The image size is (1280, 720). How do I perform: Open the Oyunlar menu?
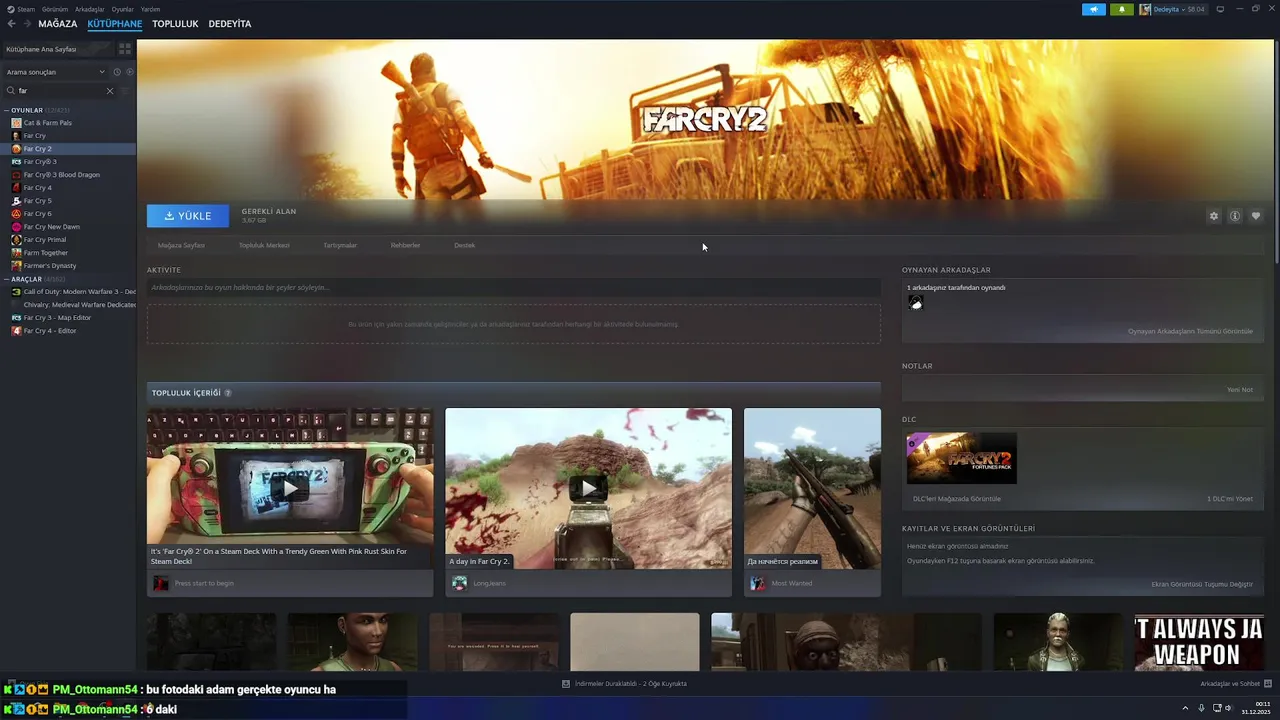tap(122, 9)
